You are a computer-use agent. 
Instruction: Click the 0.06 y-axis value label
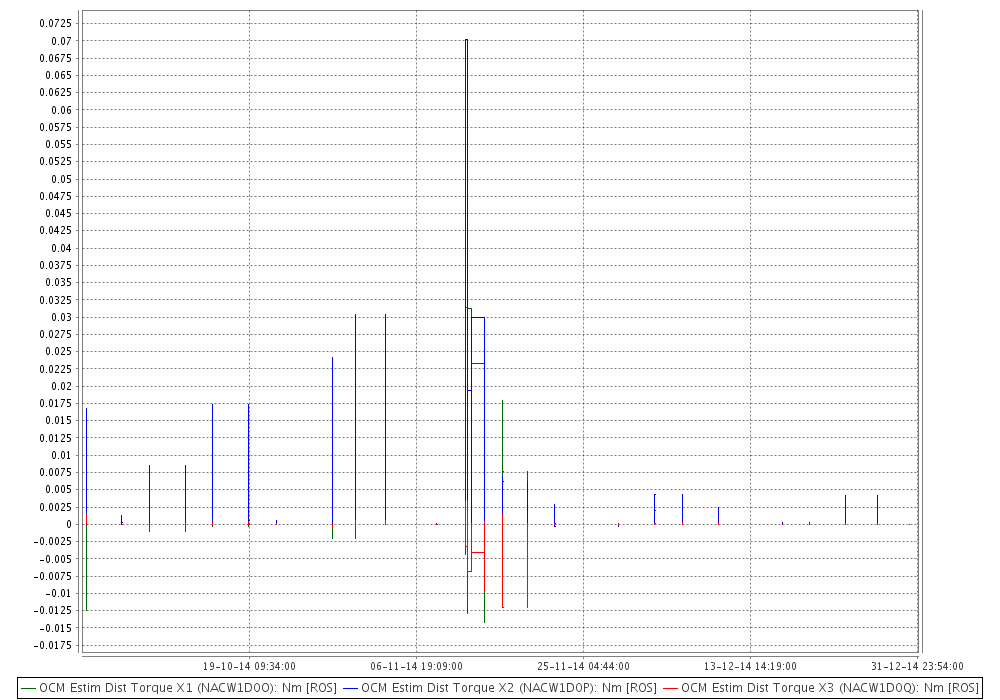tap(62, 110)
